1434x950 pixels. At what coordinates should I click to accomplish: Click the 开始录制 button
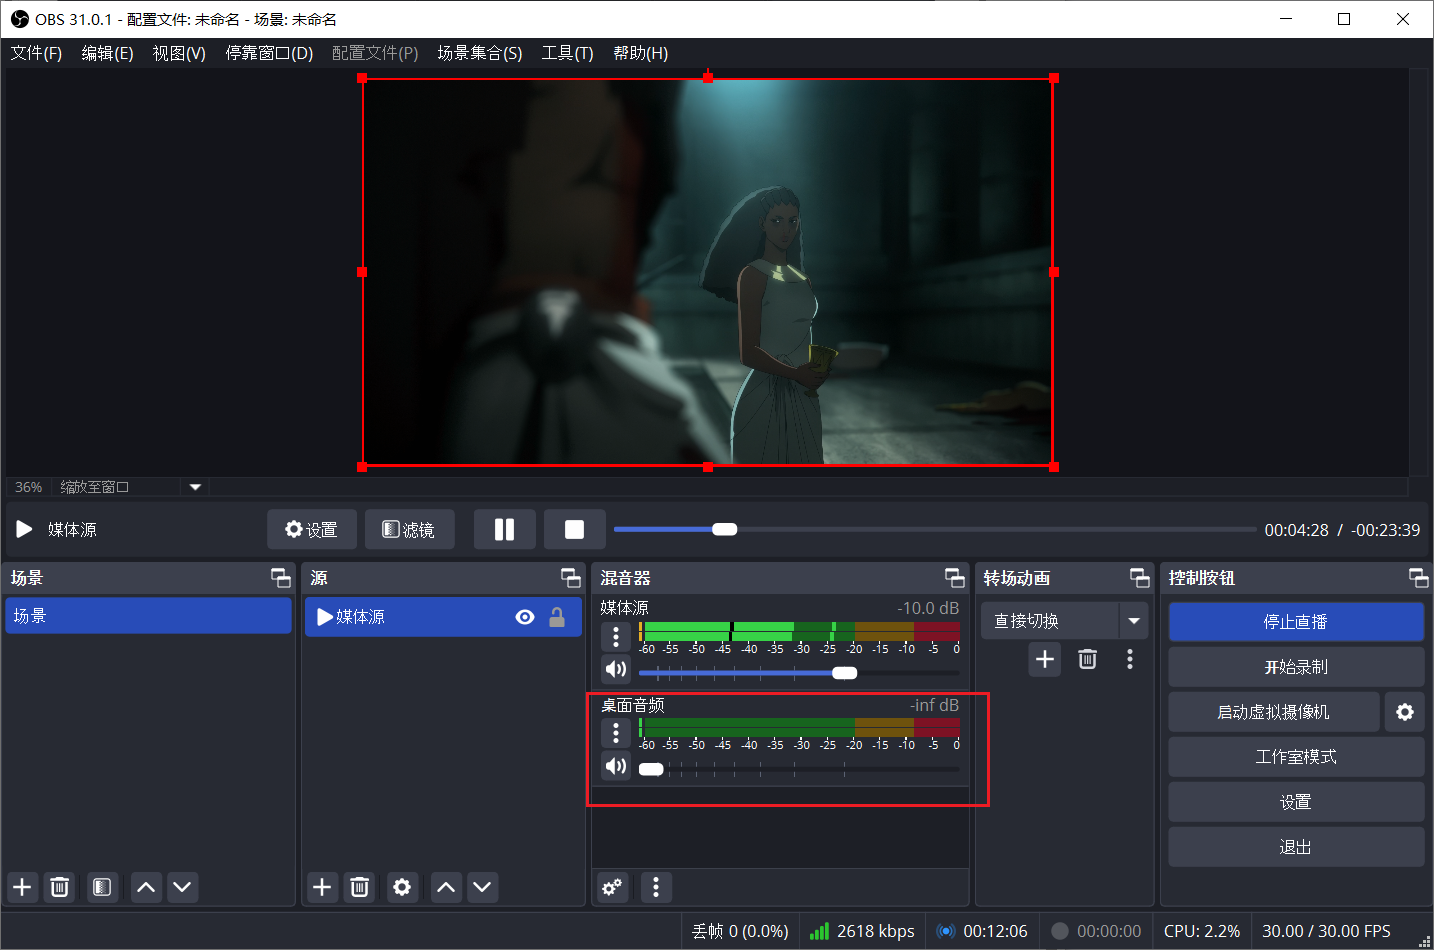click(1296, 667)
